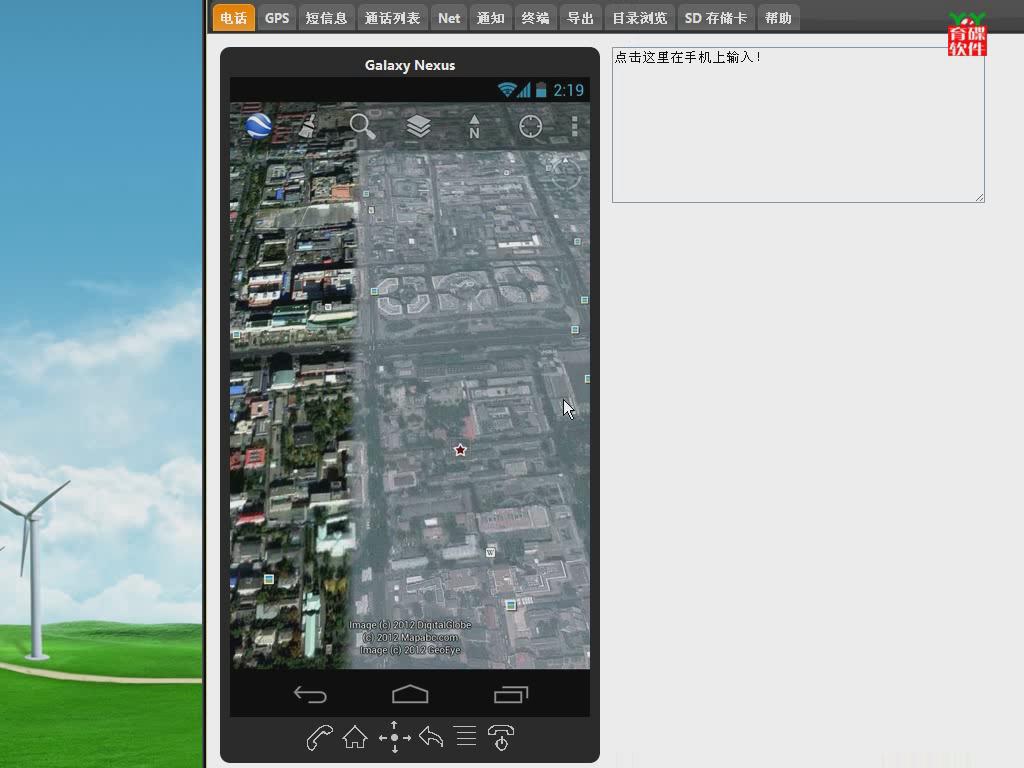The width and height of the screenshot is (1024, 768).
Task: Open the three-dot overflow menu
Action: click(x=575, y=126)
